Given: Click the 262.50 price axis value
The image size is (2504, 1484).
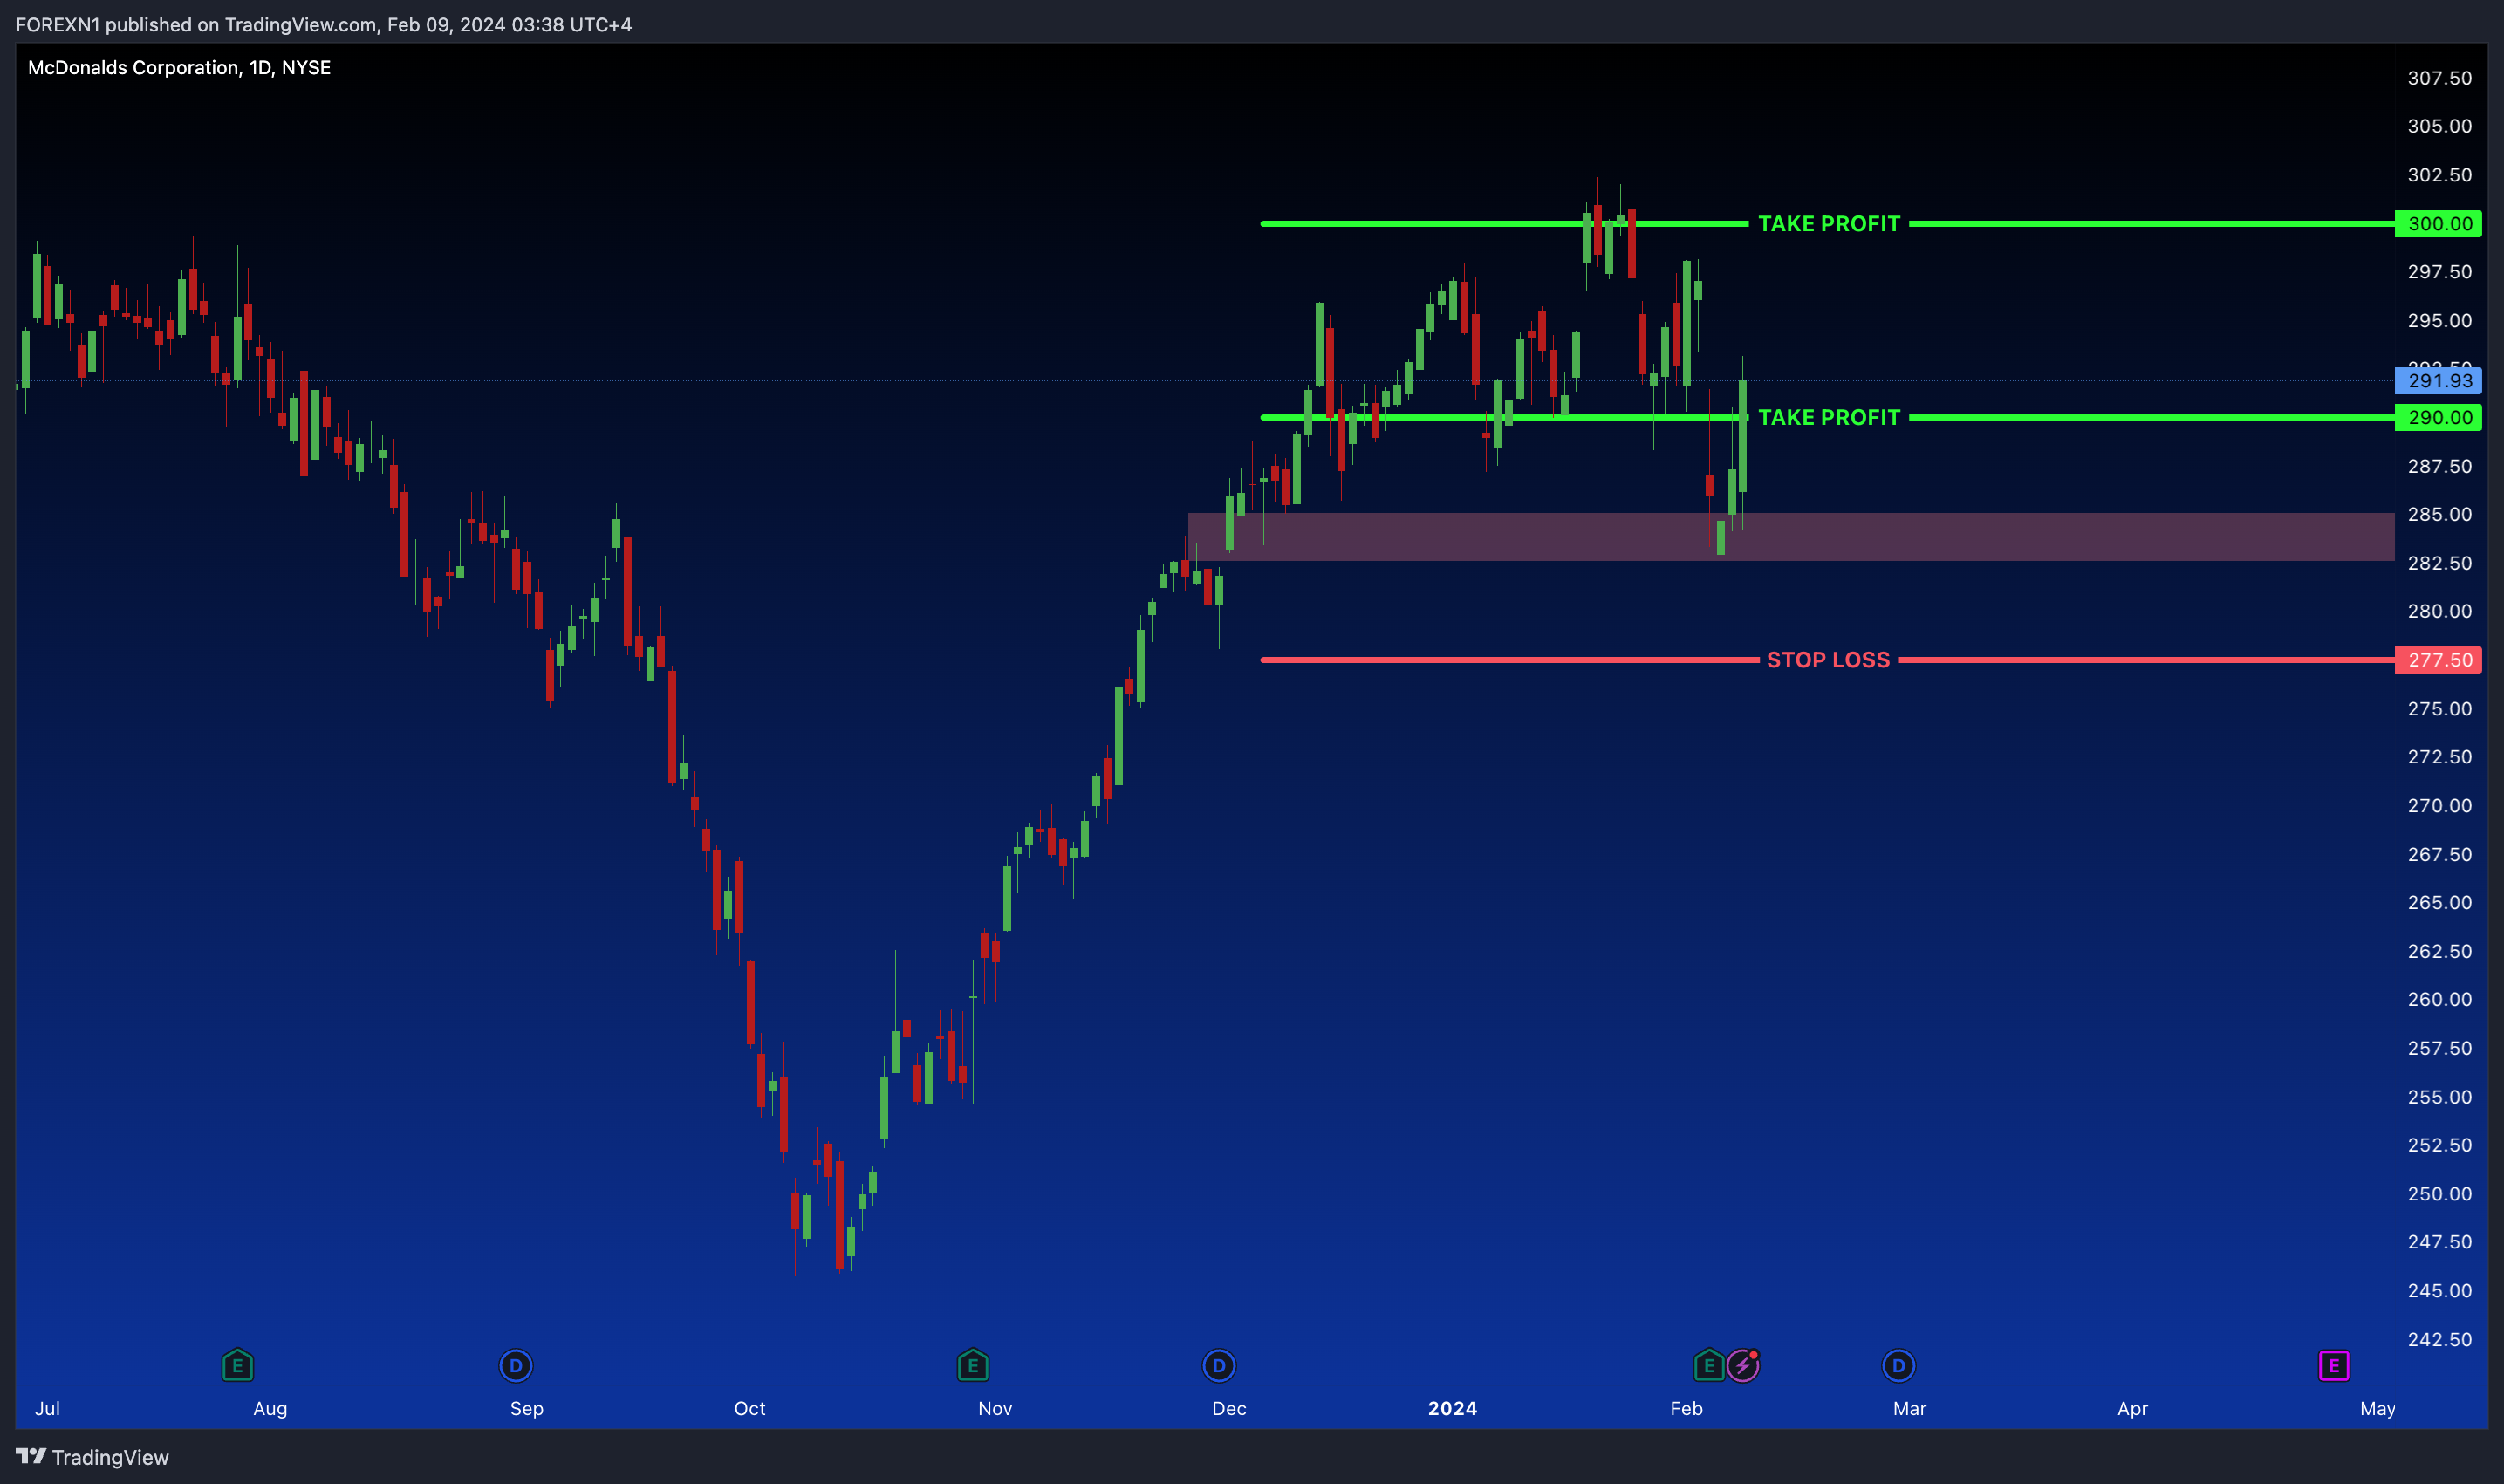Looking at the screenshot, I should pos(2439,951).
